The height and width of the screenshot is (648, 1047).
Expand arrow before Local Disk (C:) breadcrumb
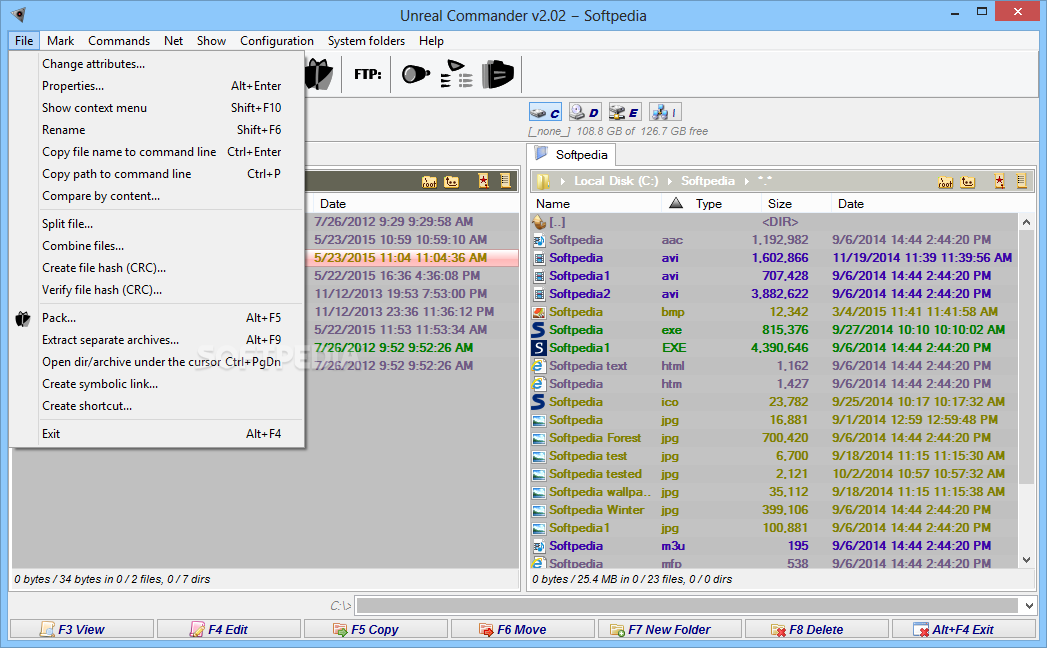click(x=563, y=181)
